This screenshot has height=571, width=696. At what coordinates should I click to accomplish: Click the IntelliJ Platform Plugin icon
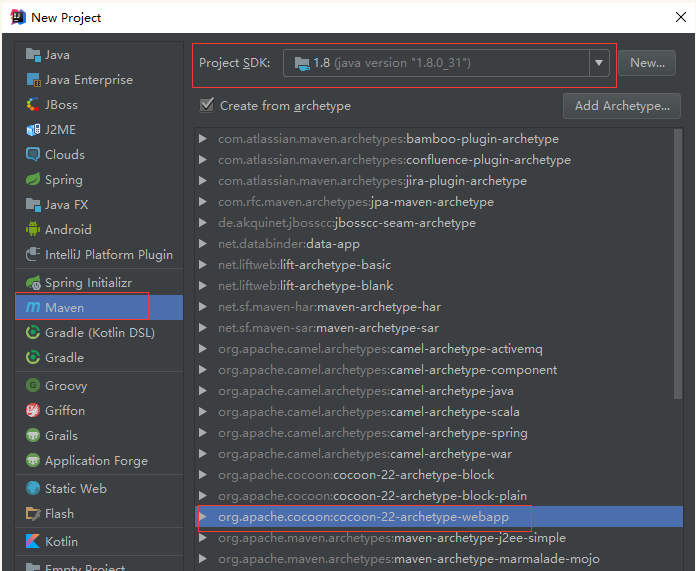click(33, 254)
